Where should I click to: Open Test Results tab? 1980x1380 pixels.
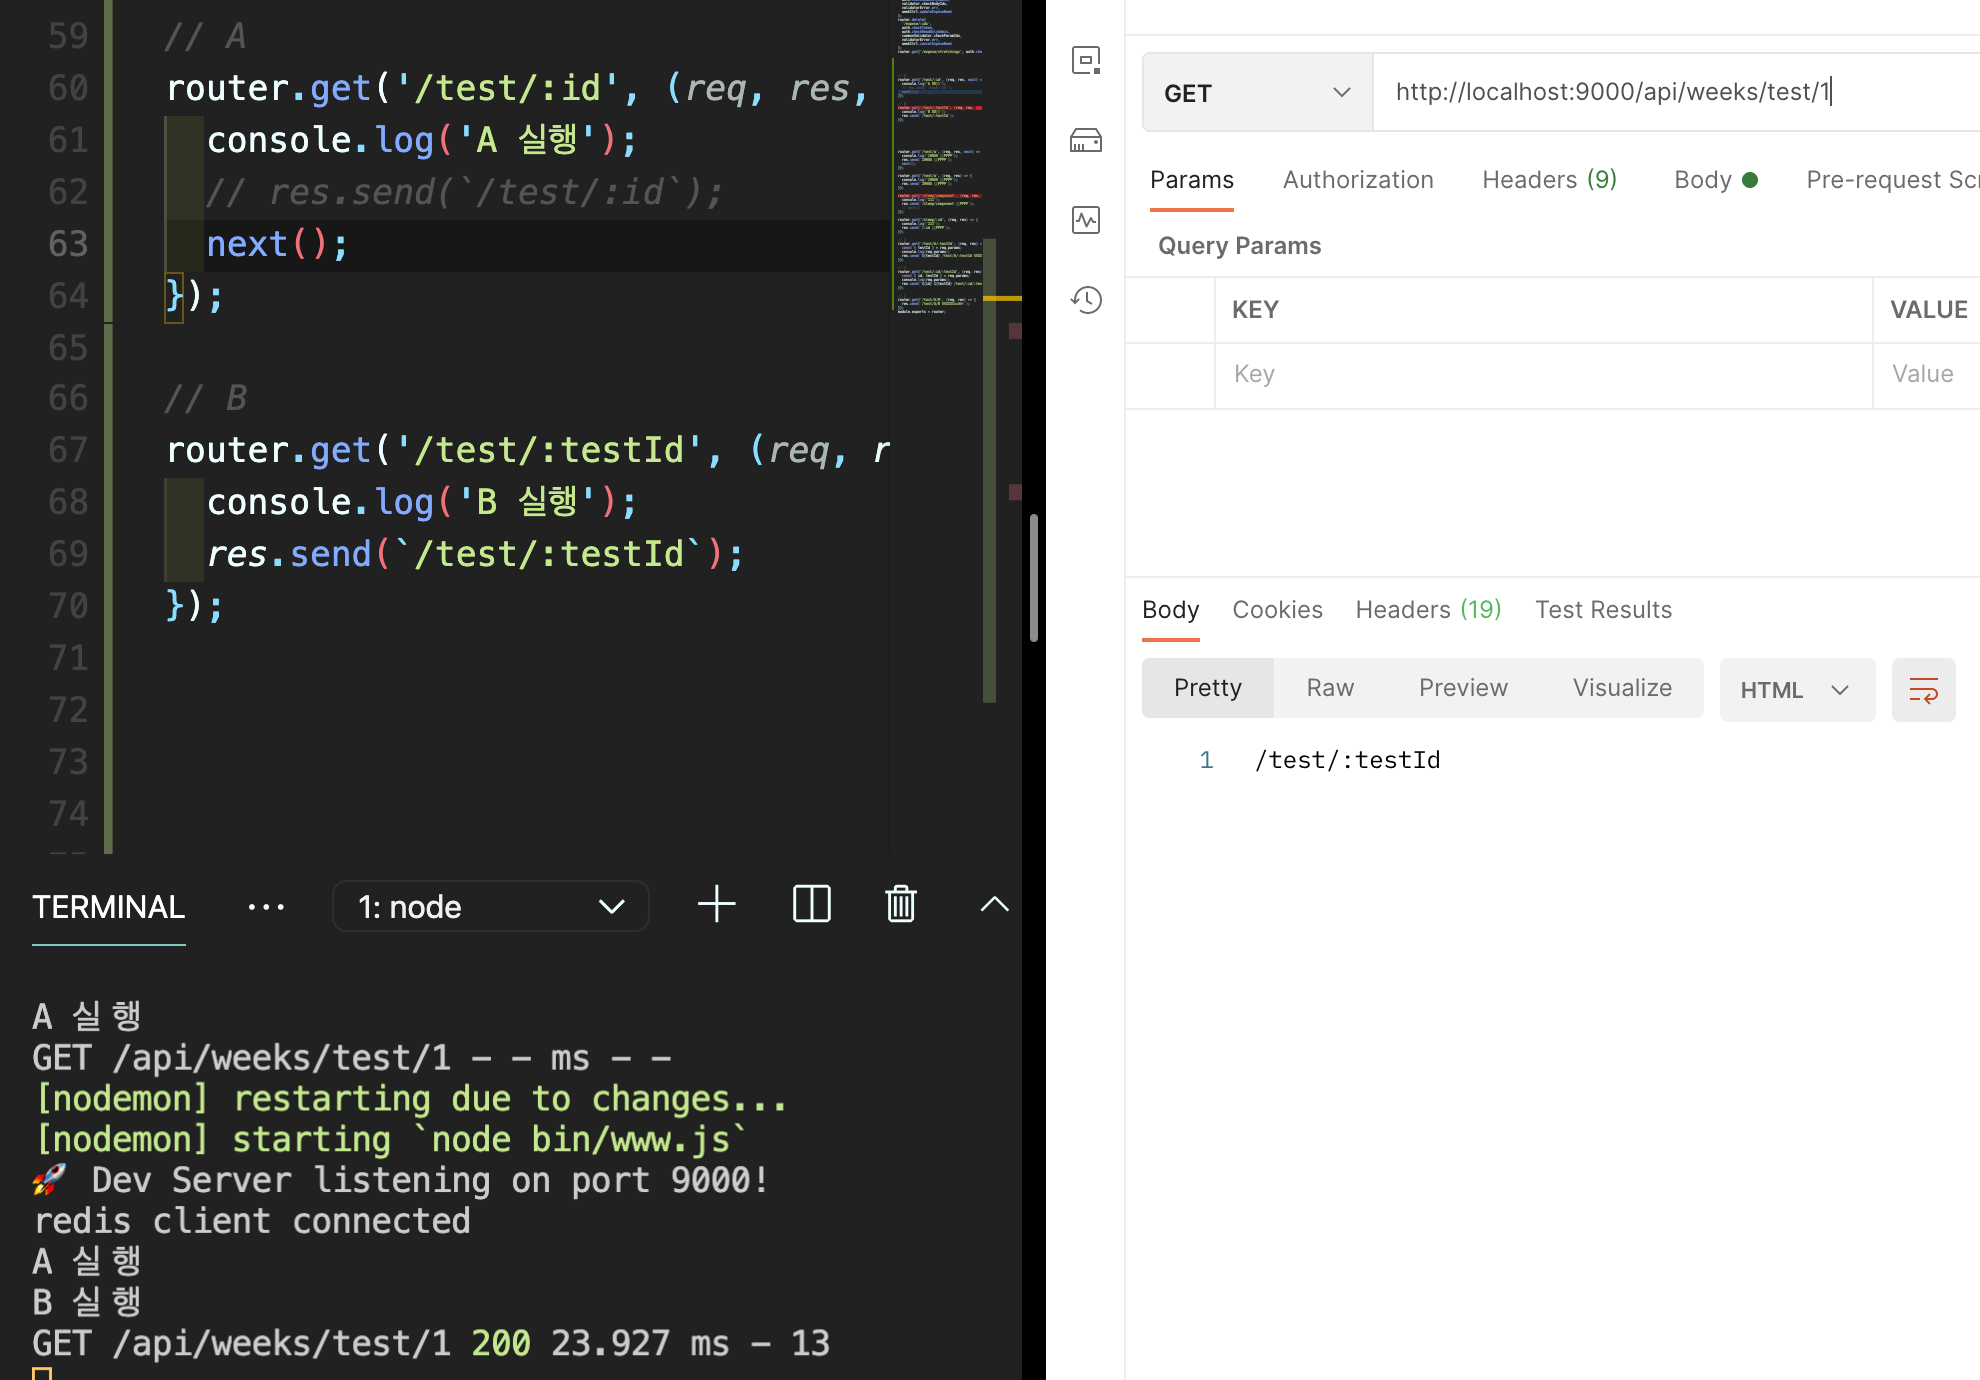coord(1603,610)
